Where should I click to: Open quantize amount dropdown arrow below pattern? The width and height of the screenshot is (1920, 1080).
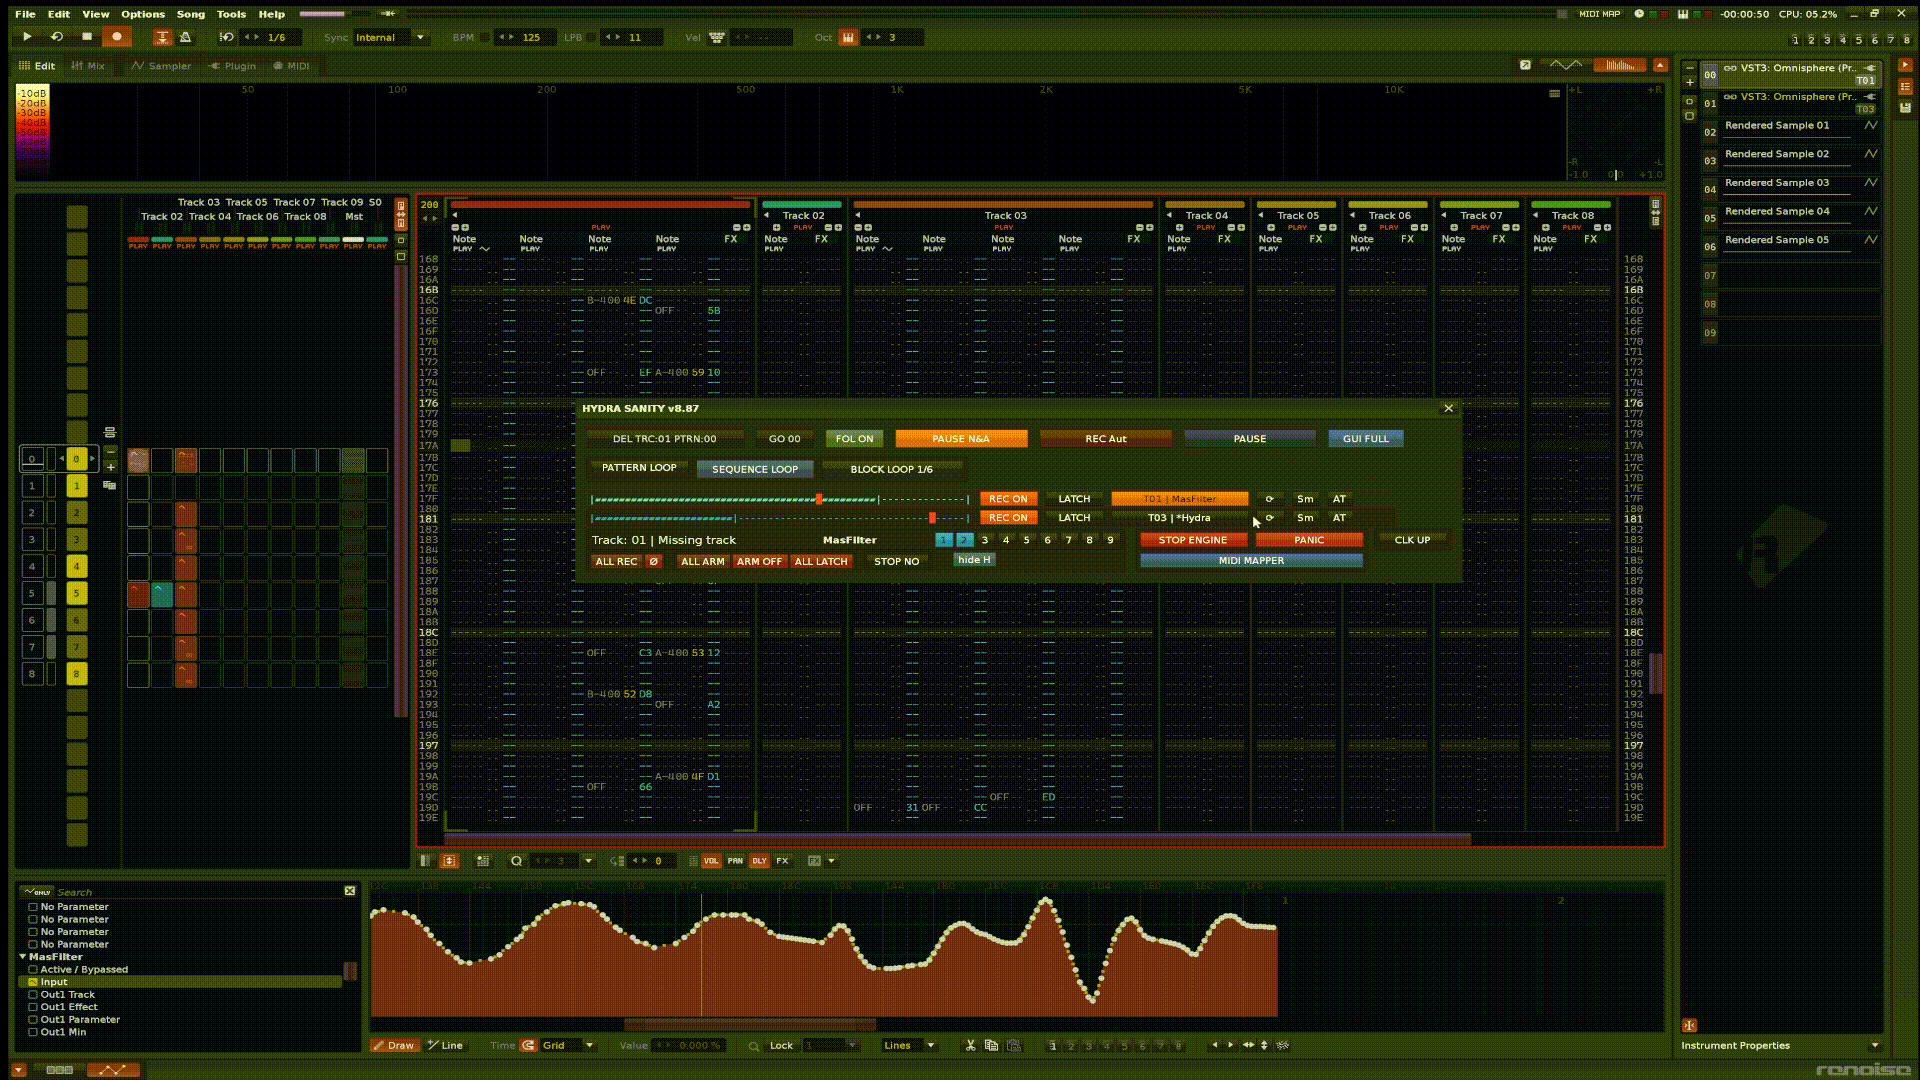coord(588,861)
